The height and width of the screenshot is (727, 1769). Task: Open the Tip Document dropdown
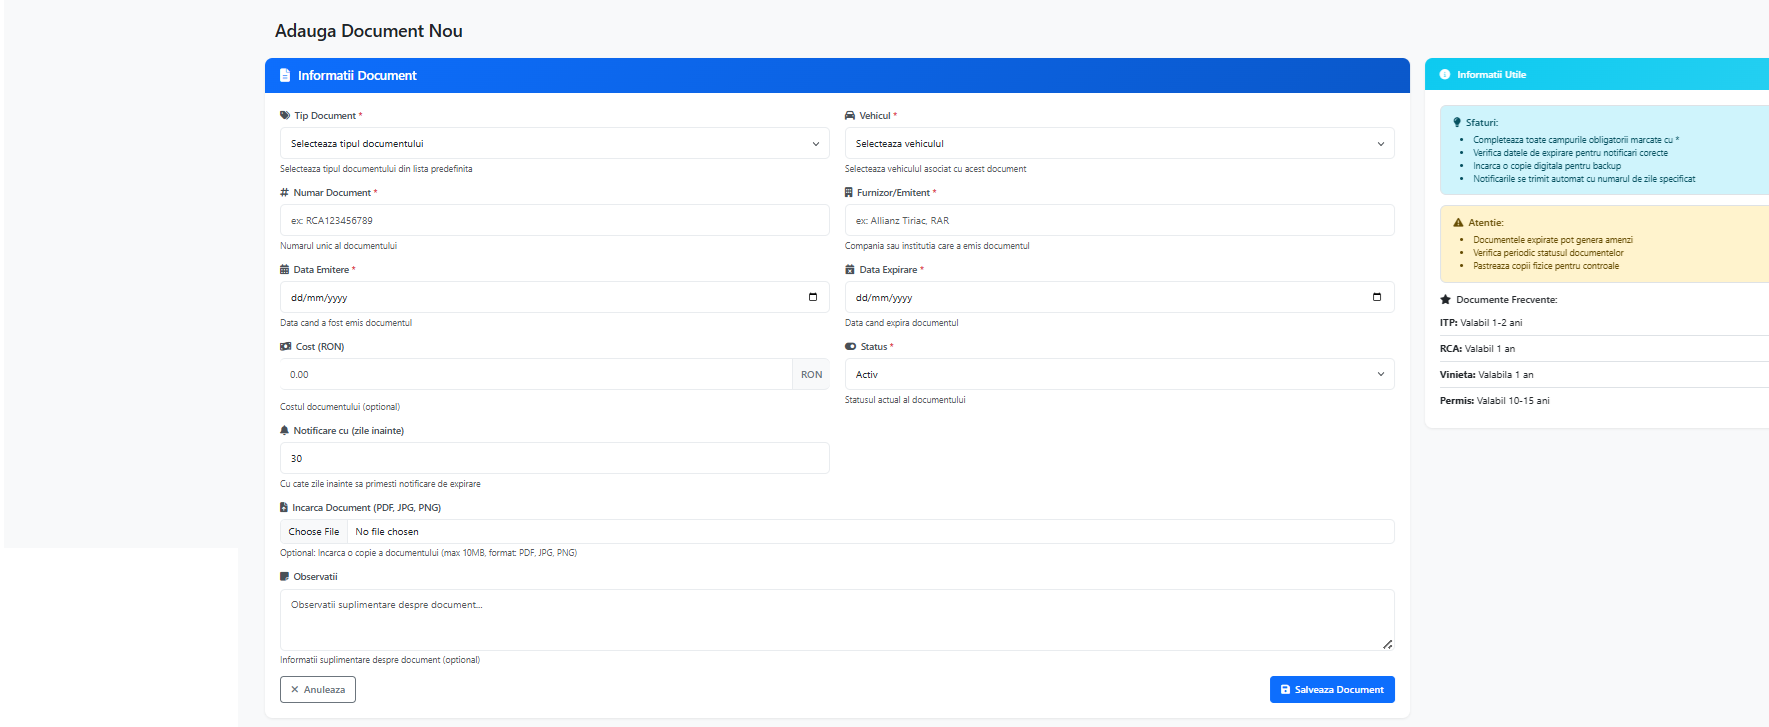(554, 144)
